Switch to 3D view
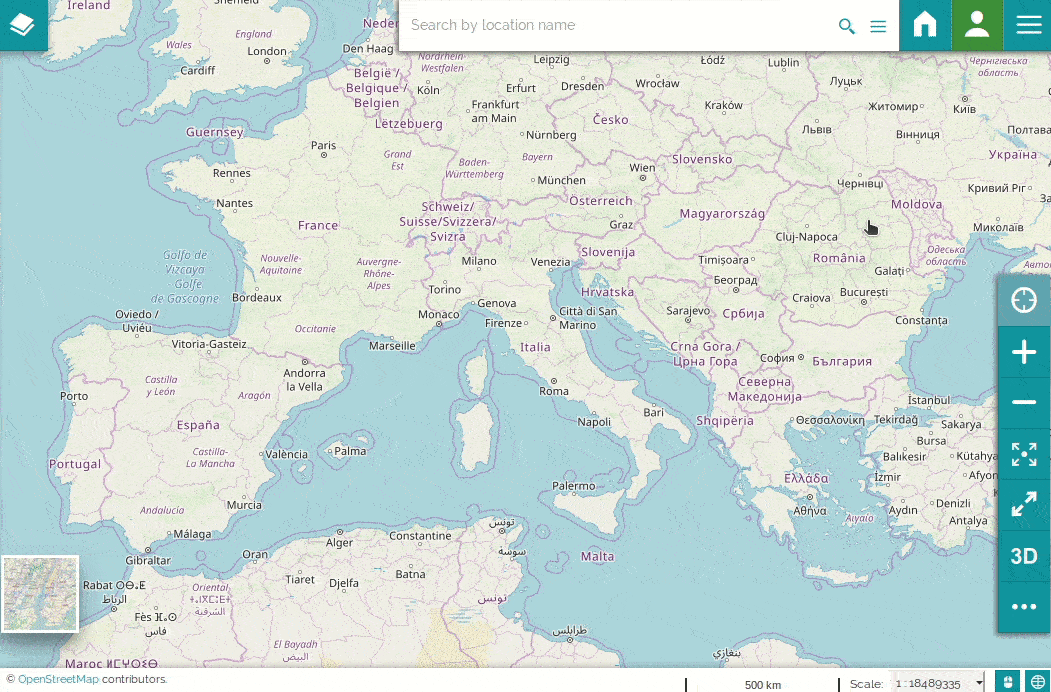The height and width of the screenshot is (692, 1051). point(1024,556)
